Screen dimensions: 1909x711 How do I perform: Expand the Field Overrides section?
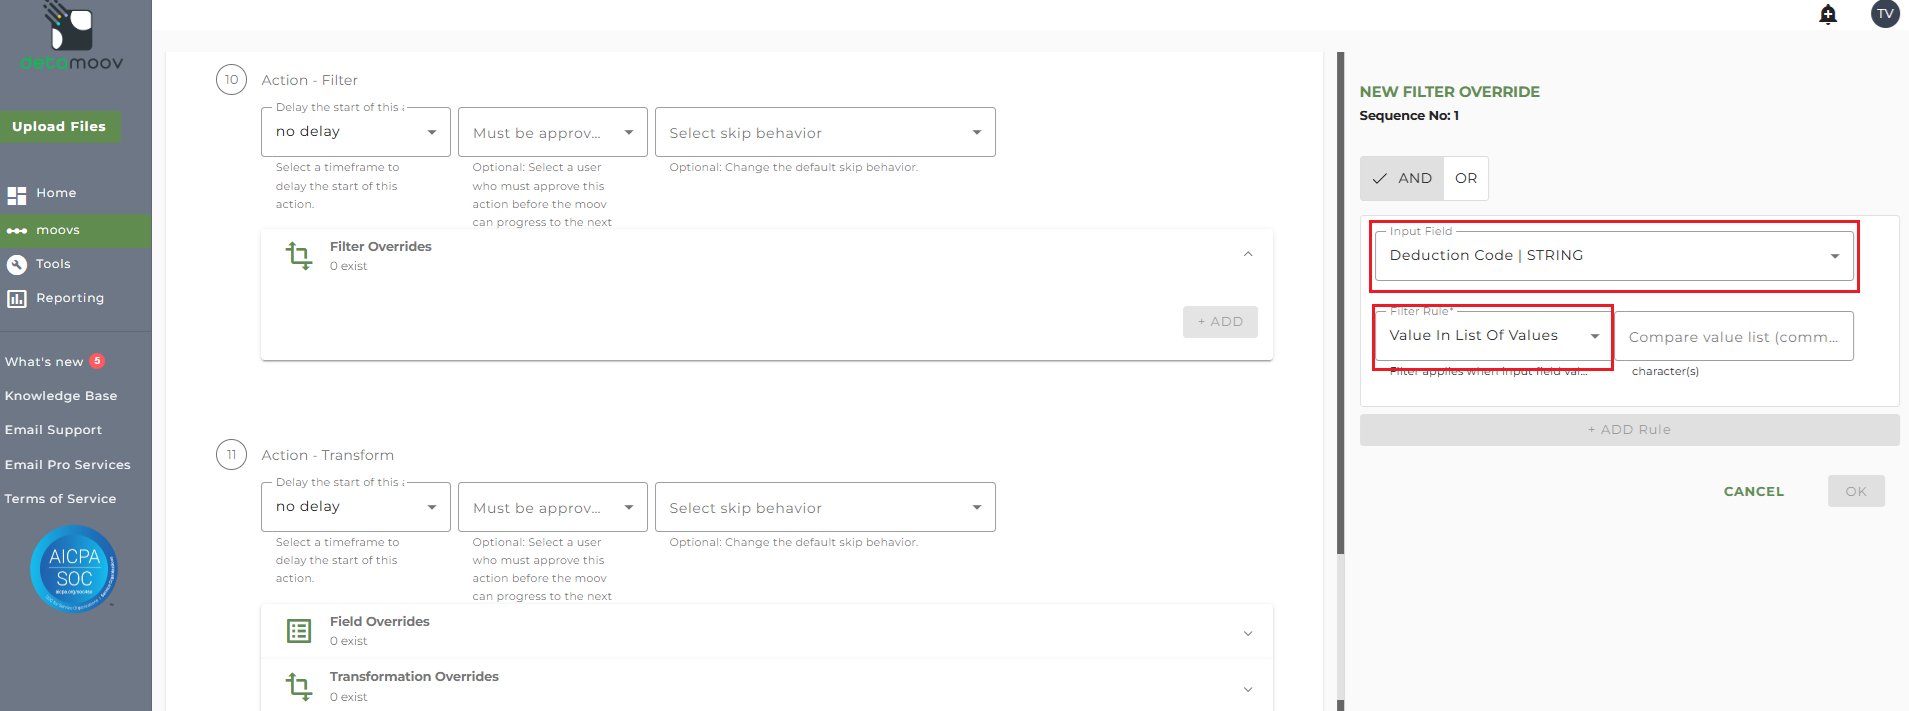(1248, 633)
